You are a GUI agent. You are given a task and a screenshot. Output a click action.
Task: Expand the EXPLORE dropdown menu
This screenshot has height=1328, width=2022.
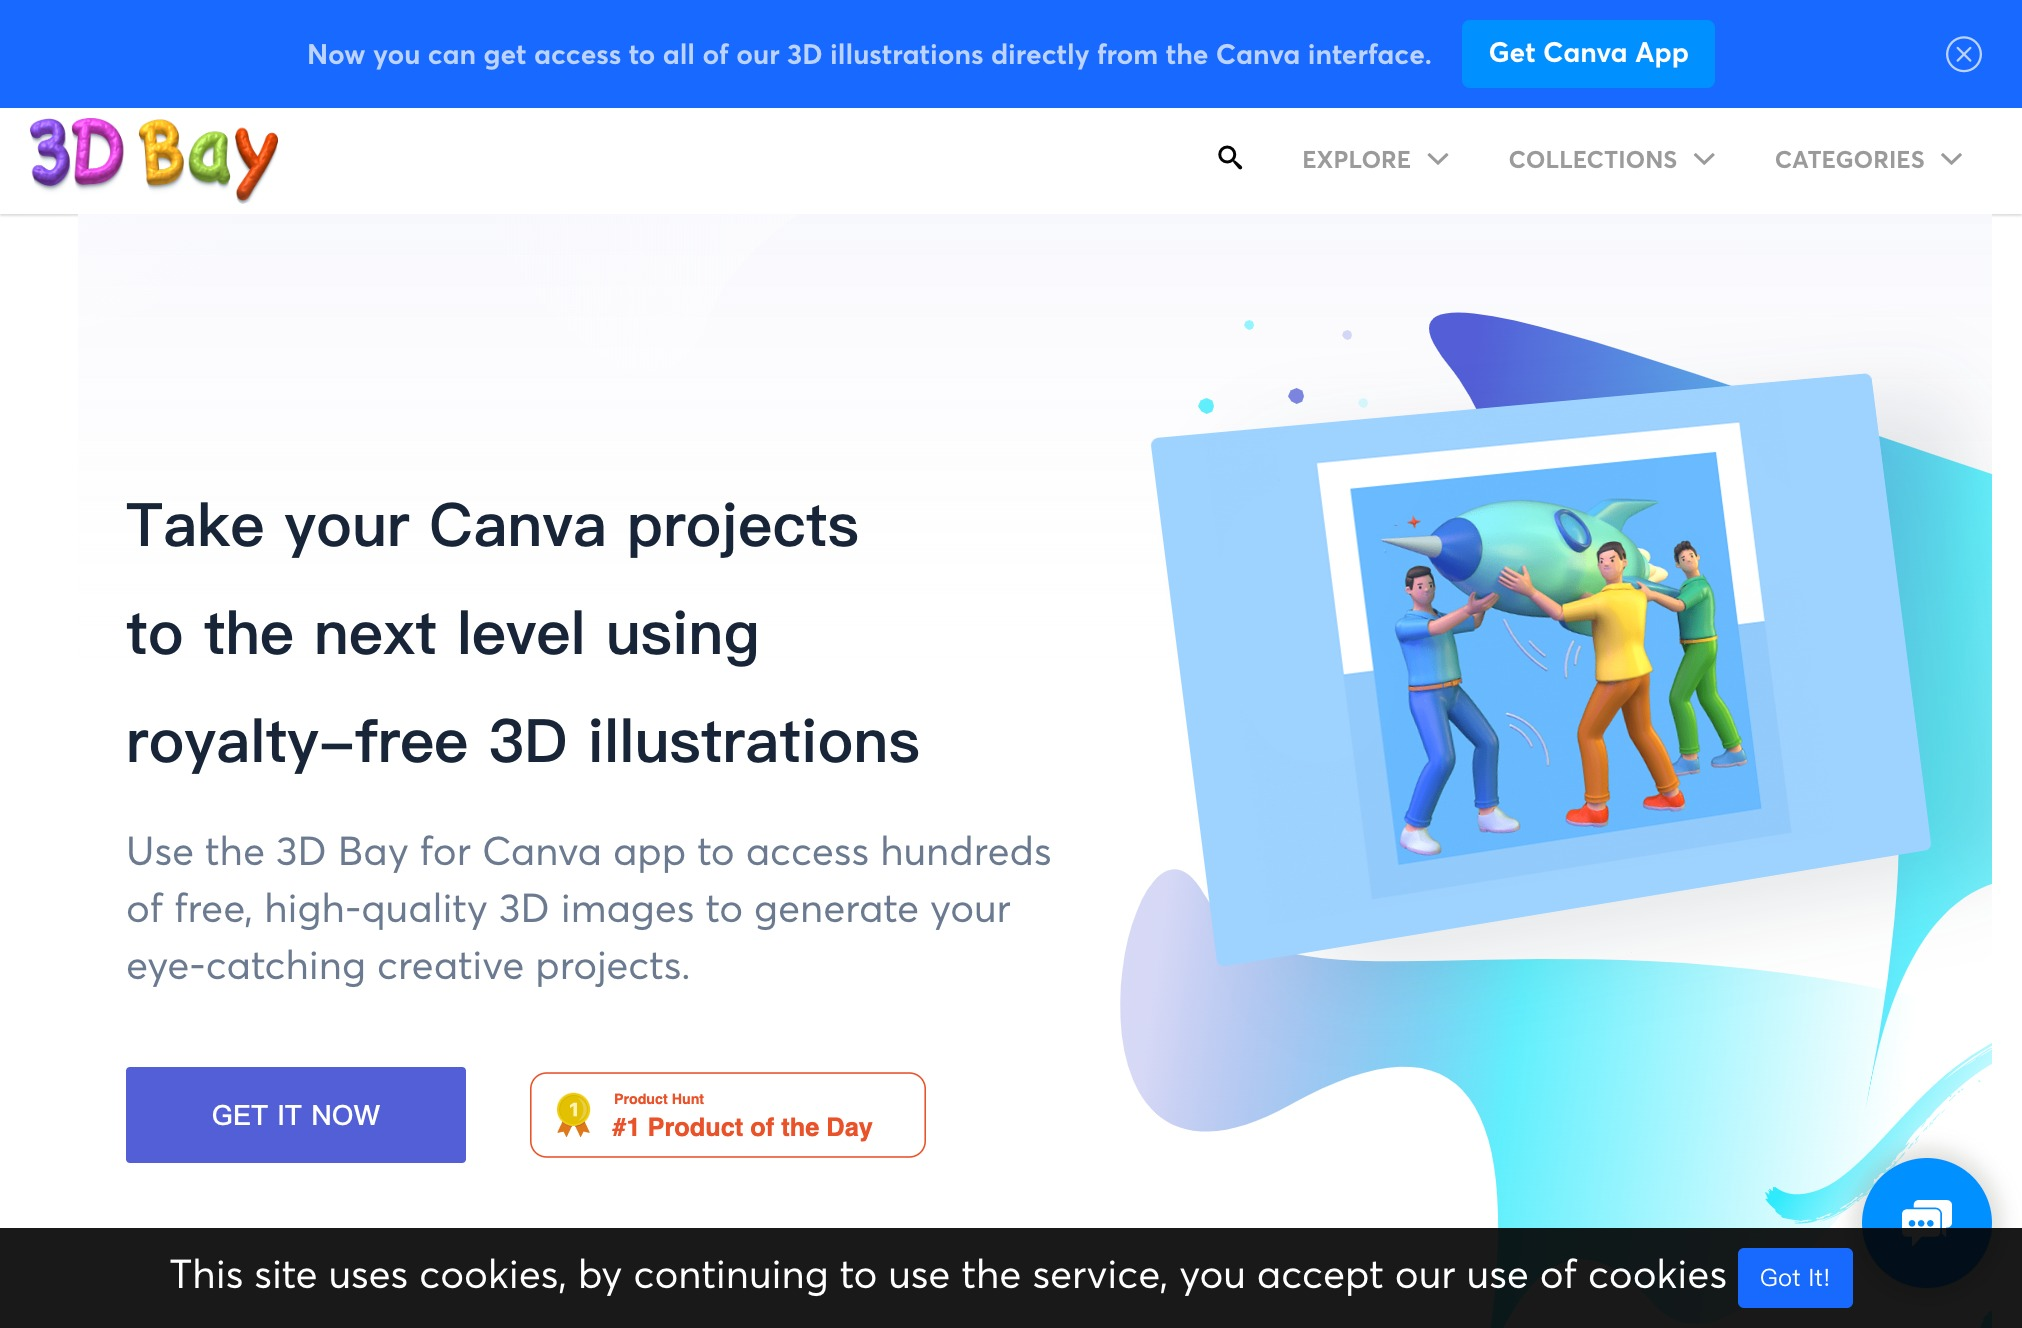point(1370,160)
